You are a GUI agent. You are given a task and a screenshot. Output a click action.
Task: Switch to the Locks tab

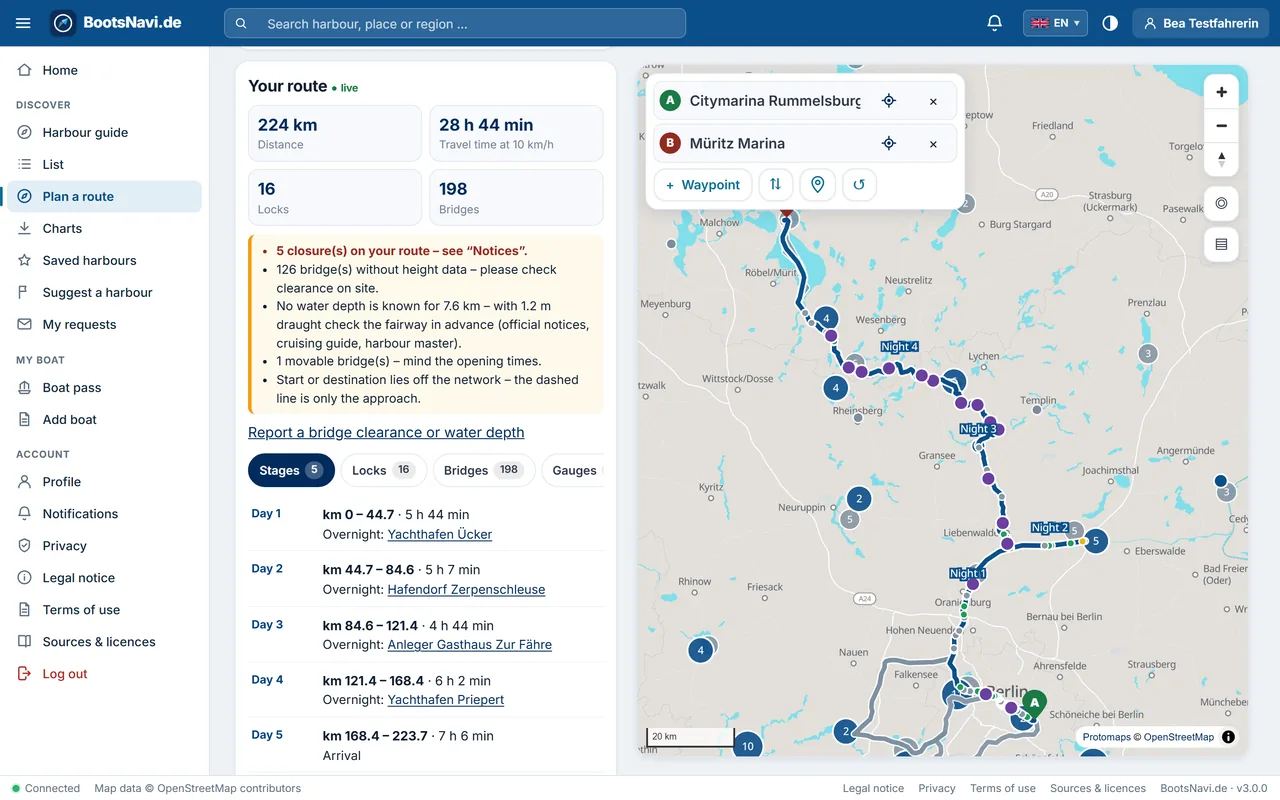383,470
